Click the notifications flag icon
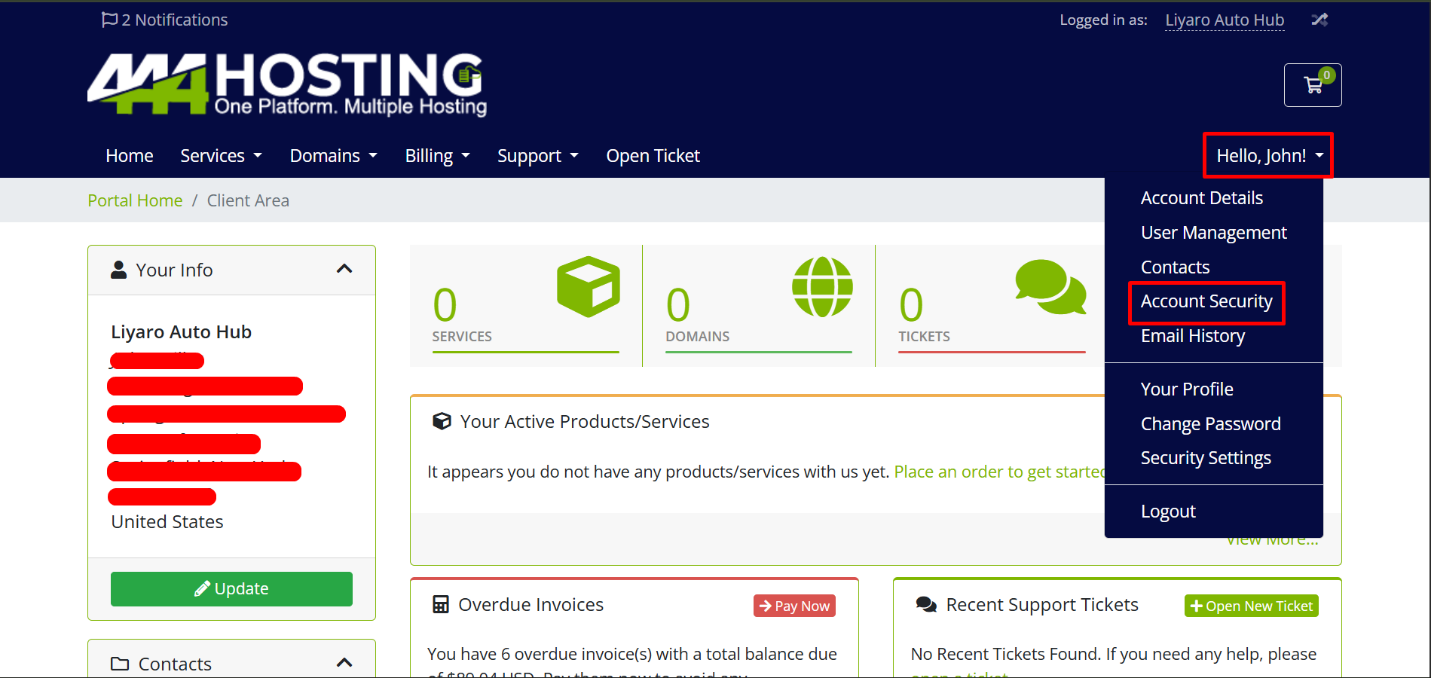Image resolution: width=1431 pixels, height=678 pixels. click(109, 20)
